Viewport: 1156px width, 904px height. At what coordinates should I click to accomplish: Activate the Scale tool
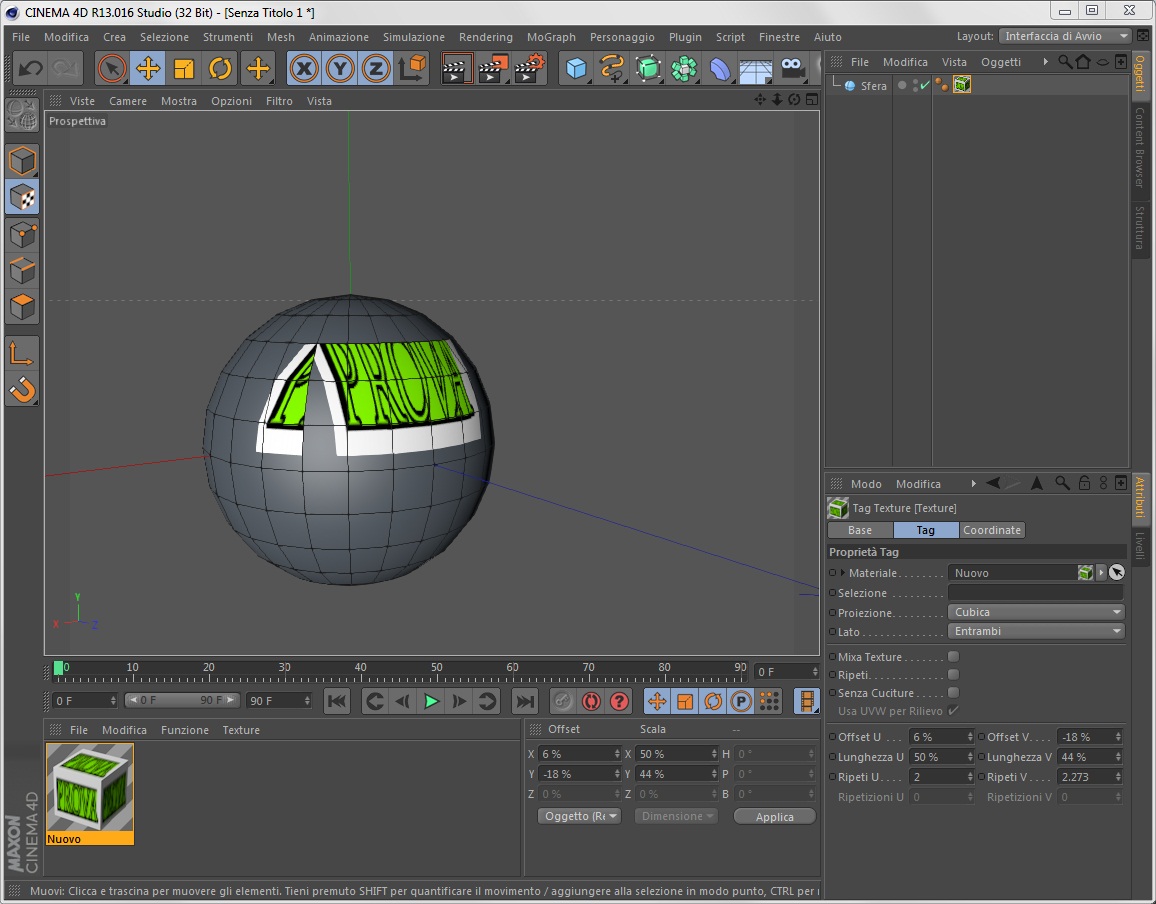pyautogui.click(x=184, y=68)
